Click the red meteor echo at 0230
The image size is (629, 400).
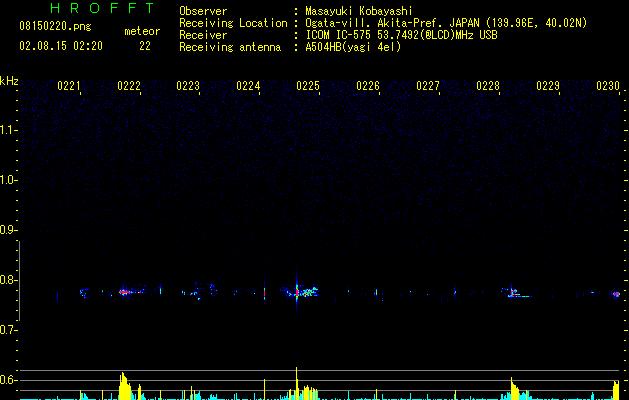[x=617, y=294]
